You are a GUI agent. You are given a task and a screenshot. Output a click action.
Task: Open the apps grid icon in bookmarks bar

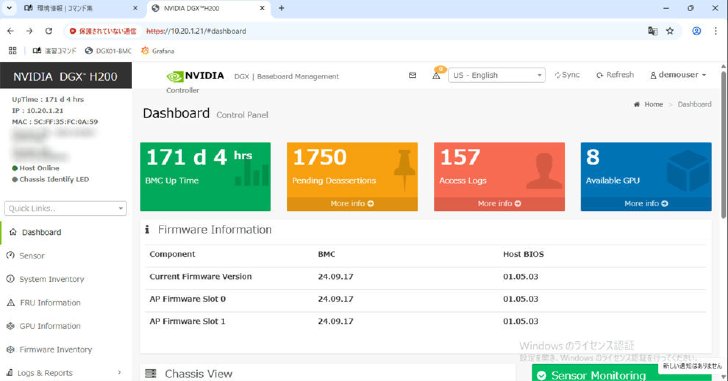13,51
